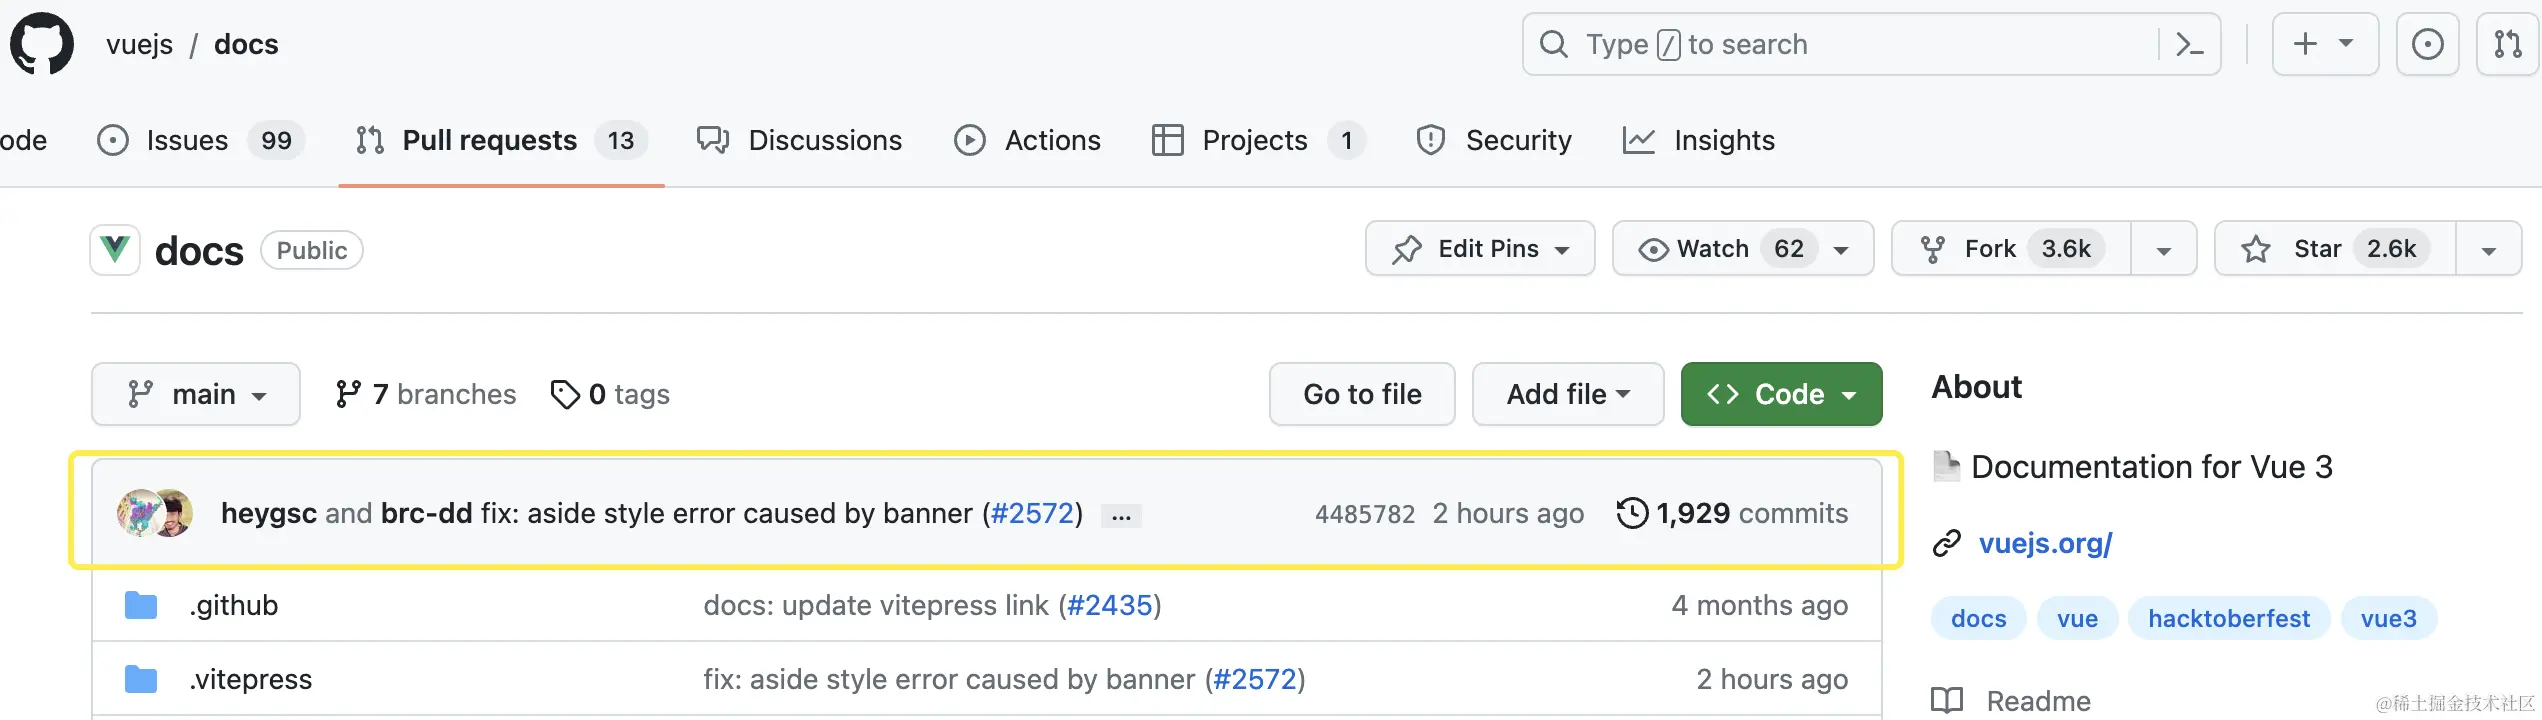Click the GitHub Octocat logo
2542x720 pixels.
[42, 44]
